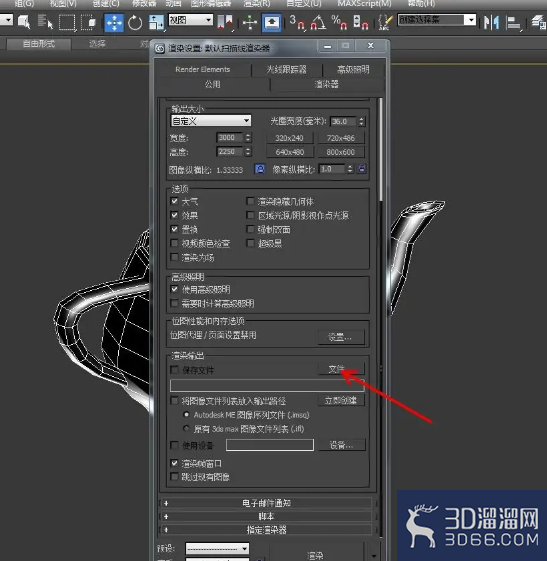Click the 720x486 preset button
547x561 pixels.
point(341,138)
